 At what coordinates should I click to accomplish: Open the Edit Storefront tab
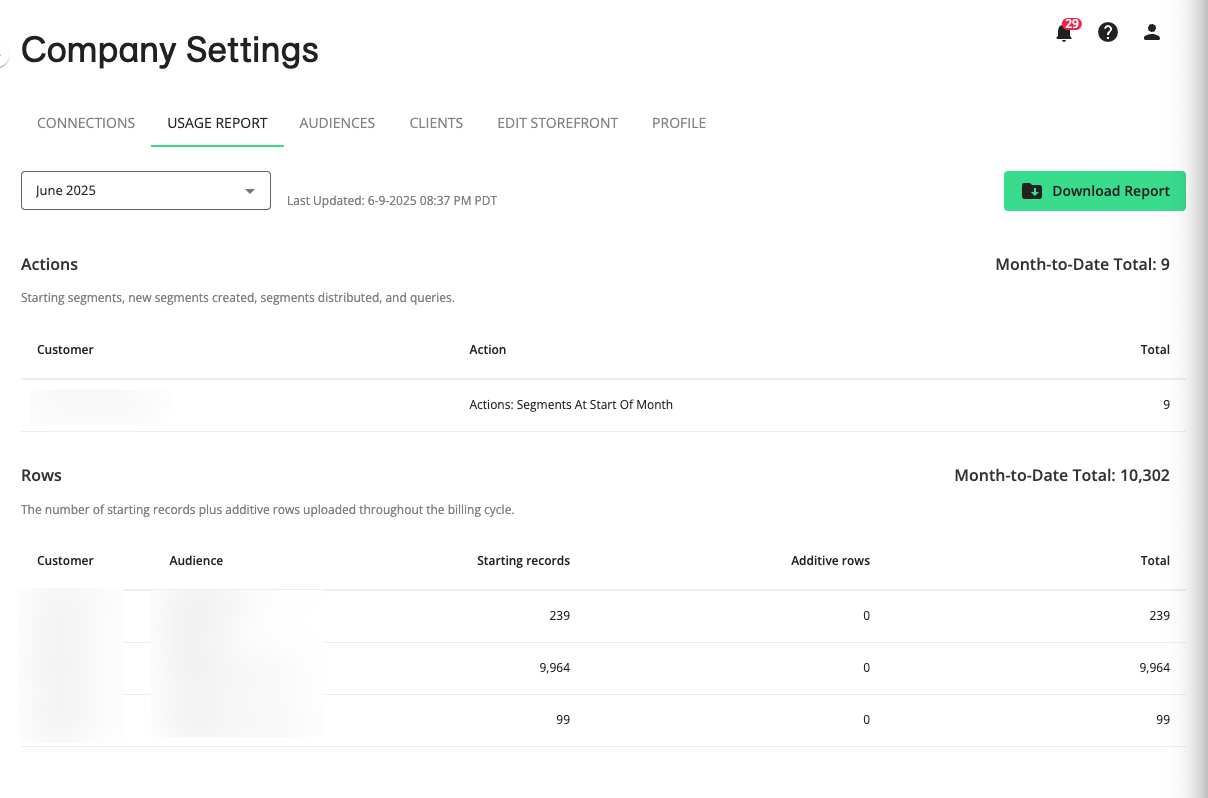[558, 123]
